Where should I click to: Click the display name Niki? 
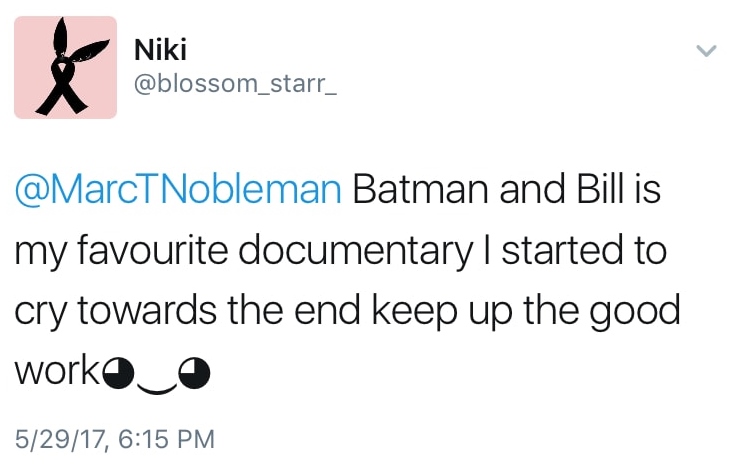pyautogui.click(x=159, y=48)
